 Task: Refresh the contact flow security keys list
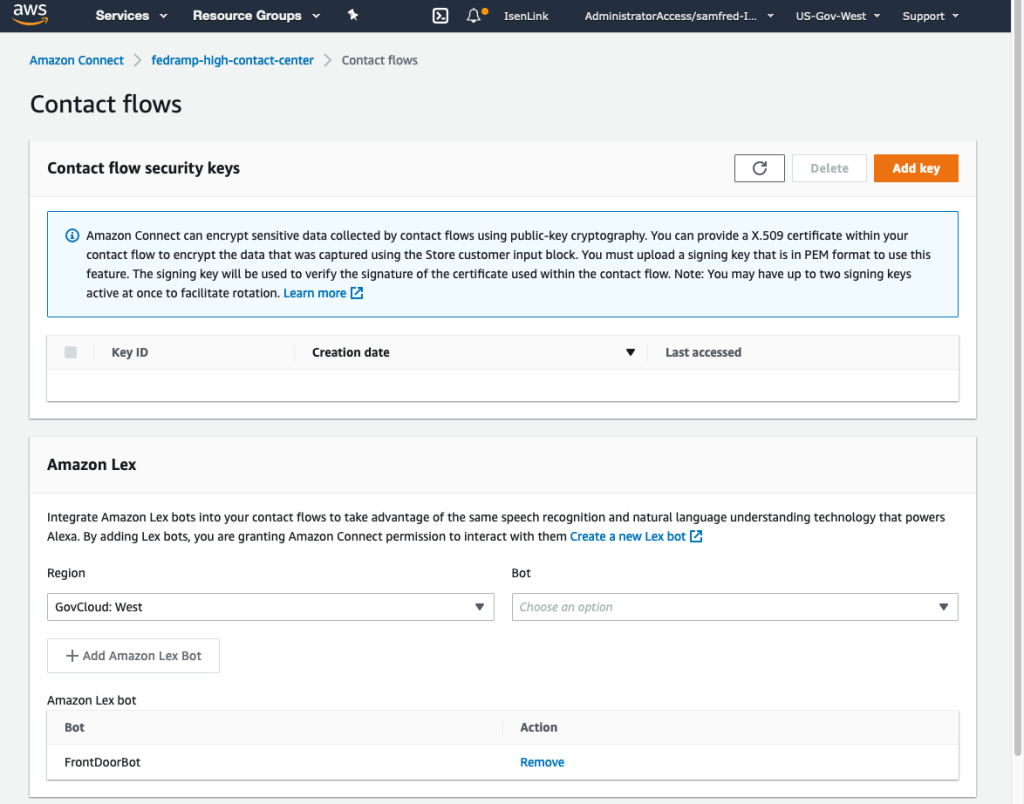pyautogui.click(x=759, y=168)
